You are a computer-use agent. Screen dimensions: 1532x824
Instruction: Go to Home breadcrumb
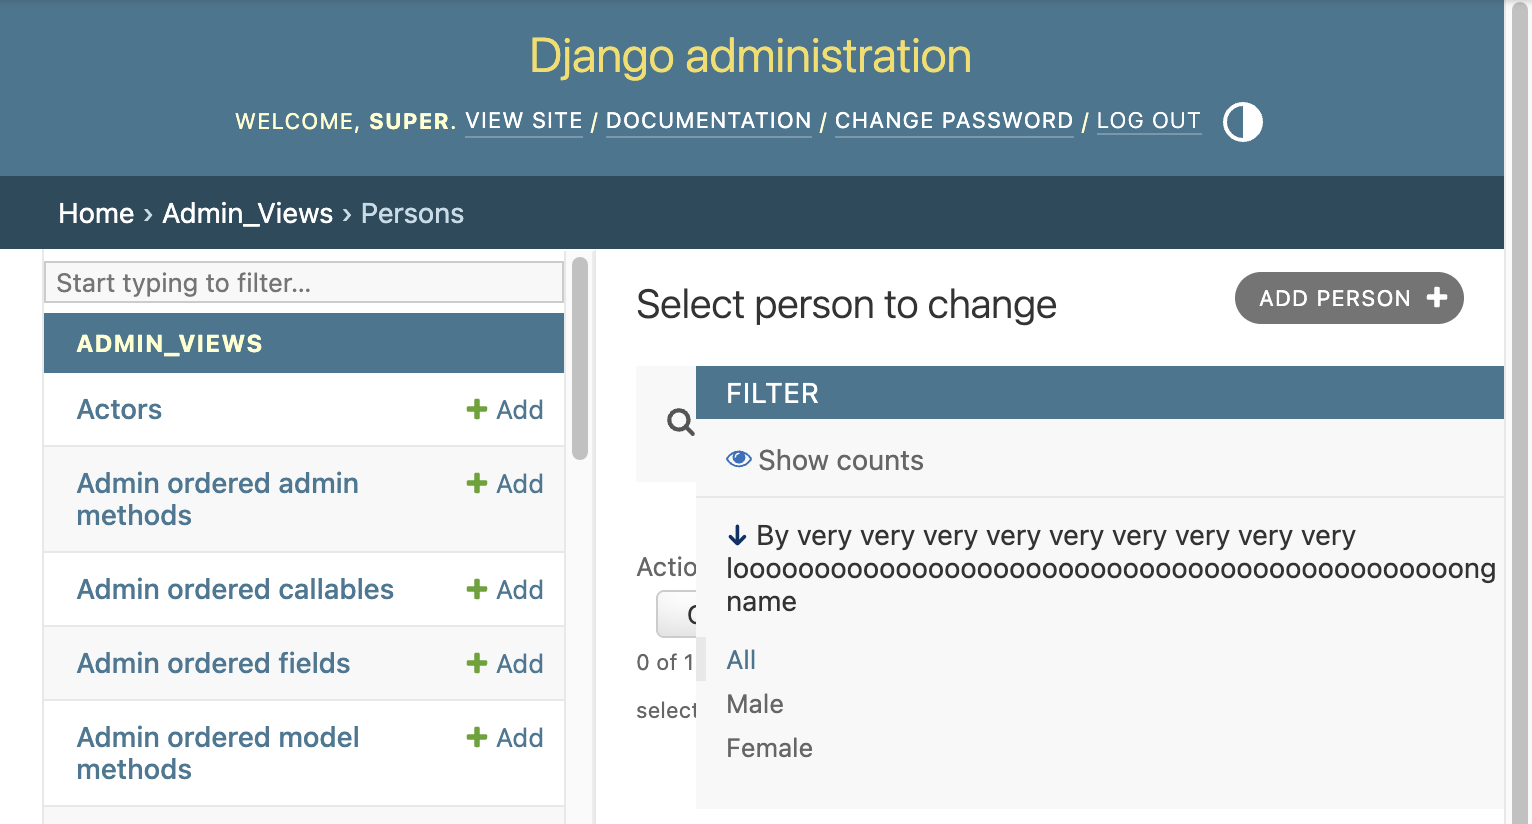point(96,213)
